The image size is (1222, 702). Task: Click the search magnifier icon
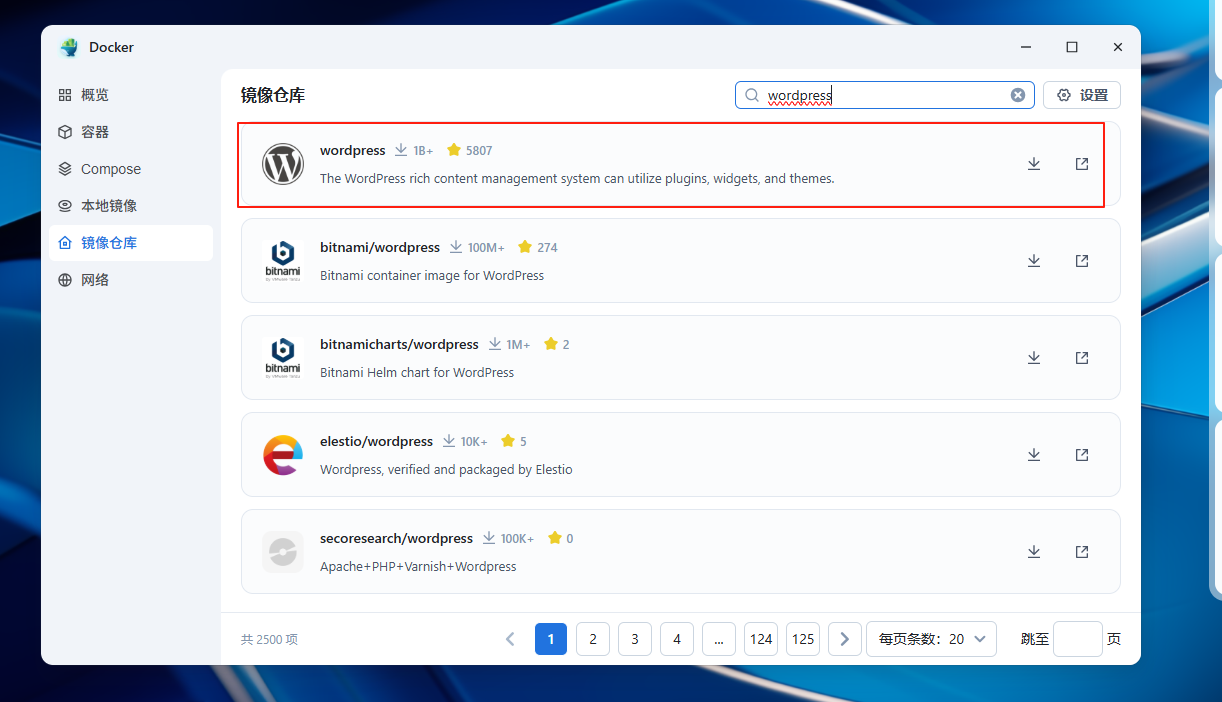coord(752,95)
